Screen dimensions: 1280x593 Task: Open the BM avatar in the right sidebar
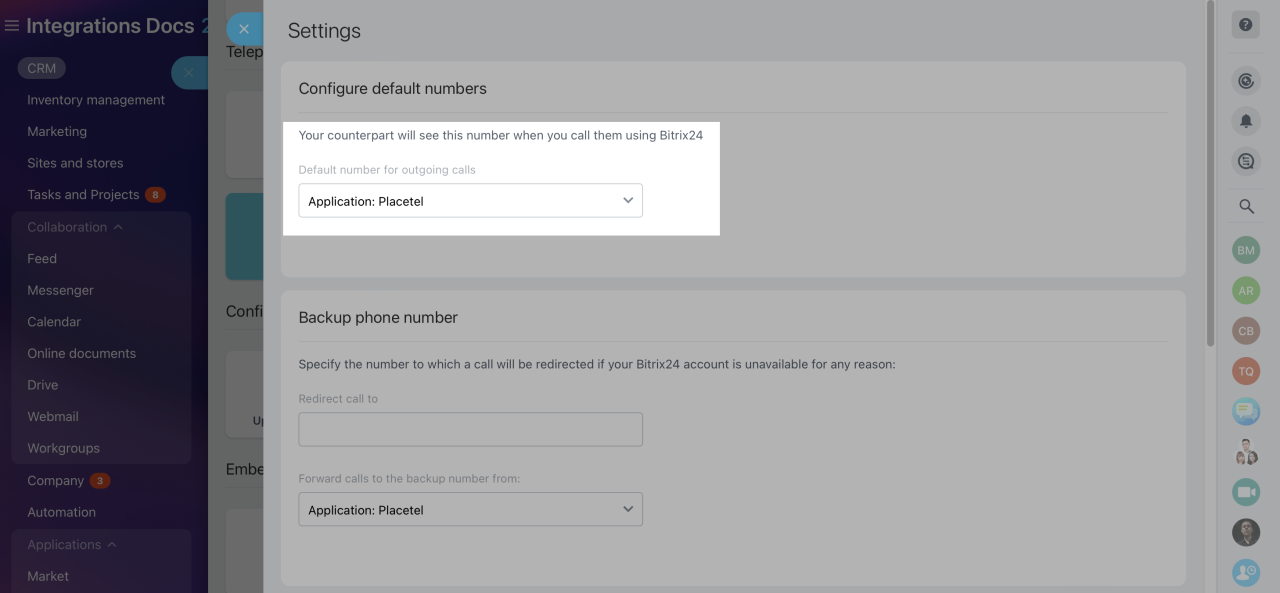[1245, 250]
